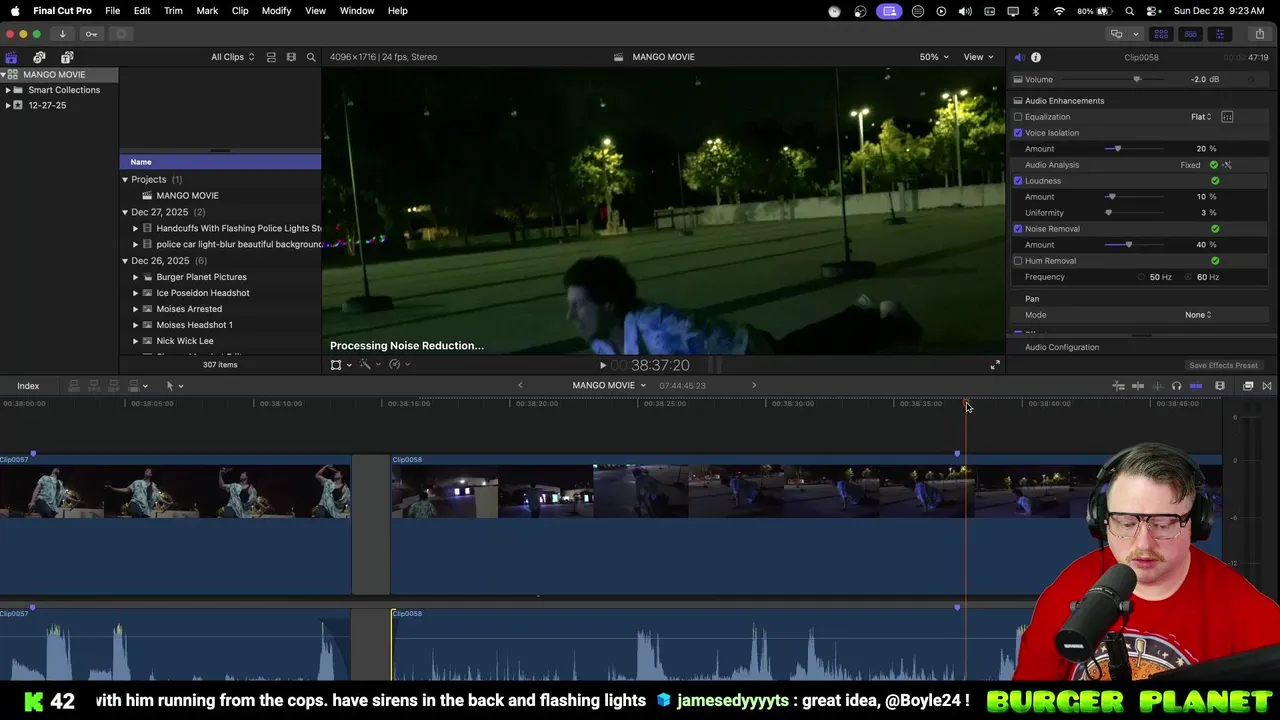The image size is (1280, 720).
Task: Adjust the Volume slider
Action: pos(1137,80)
